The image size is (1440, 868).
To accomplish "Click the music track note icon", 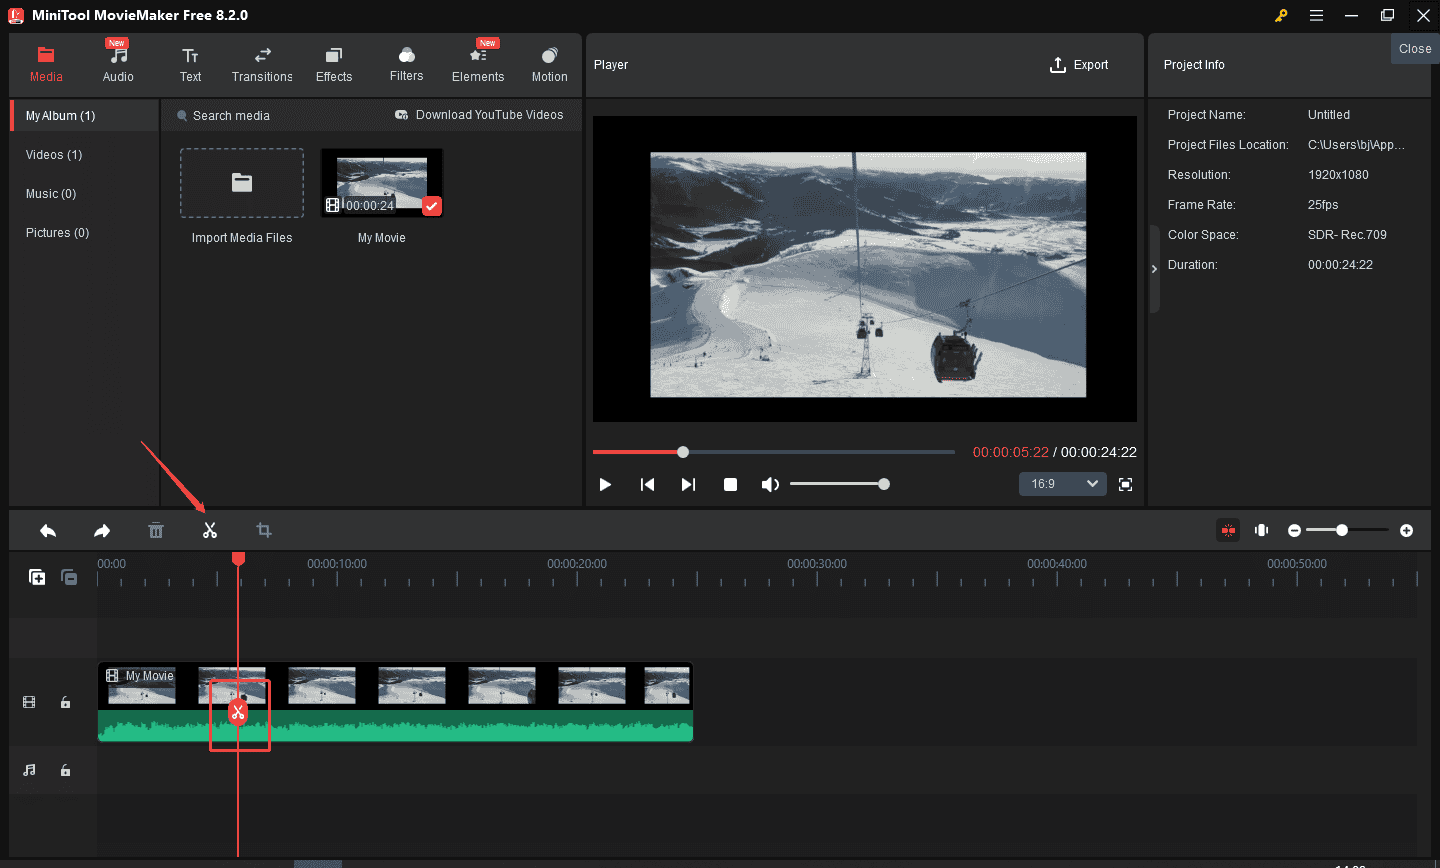I will click(x=29, y=770).
